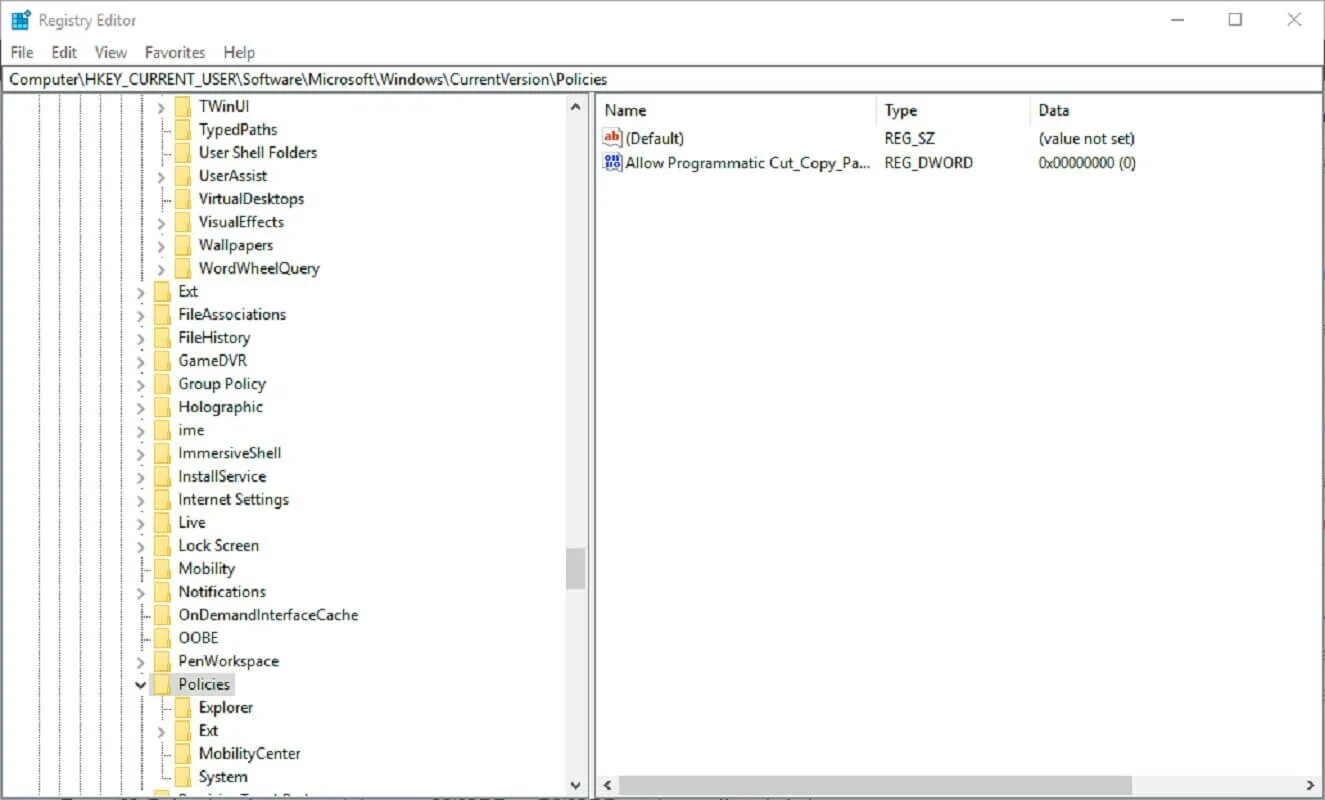Click the Registry Editor app icon in title bar
Image resolution: width=1325 pixels, height=800 pixels.
(x=20, y=20)
